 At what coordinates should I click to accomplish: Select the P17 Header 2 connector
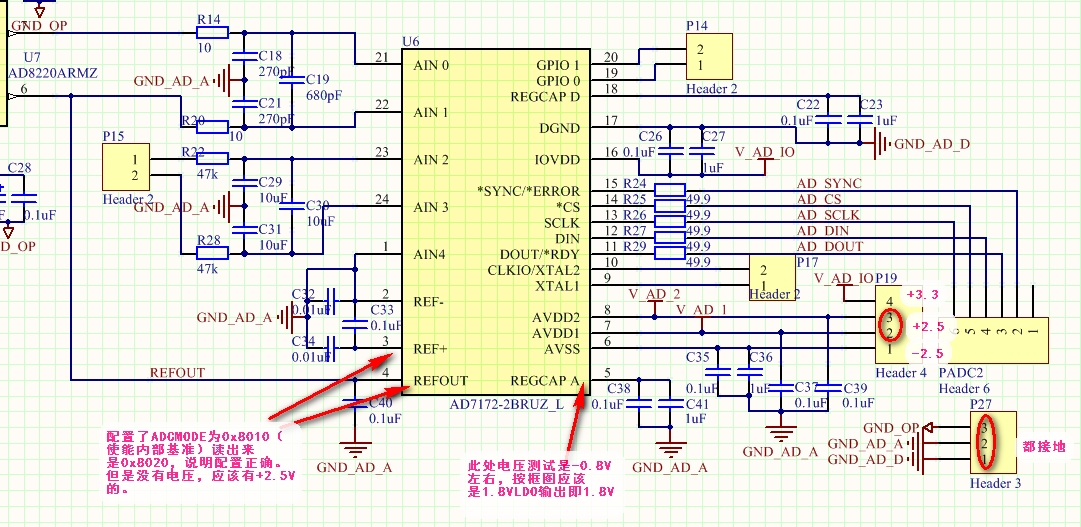pyautogui.click(x=772, y=277)
